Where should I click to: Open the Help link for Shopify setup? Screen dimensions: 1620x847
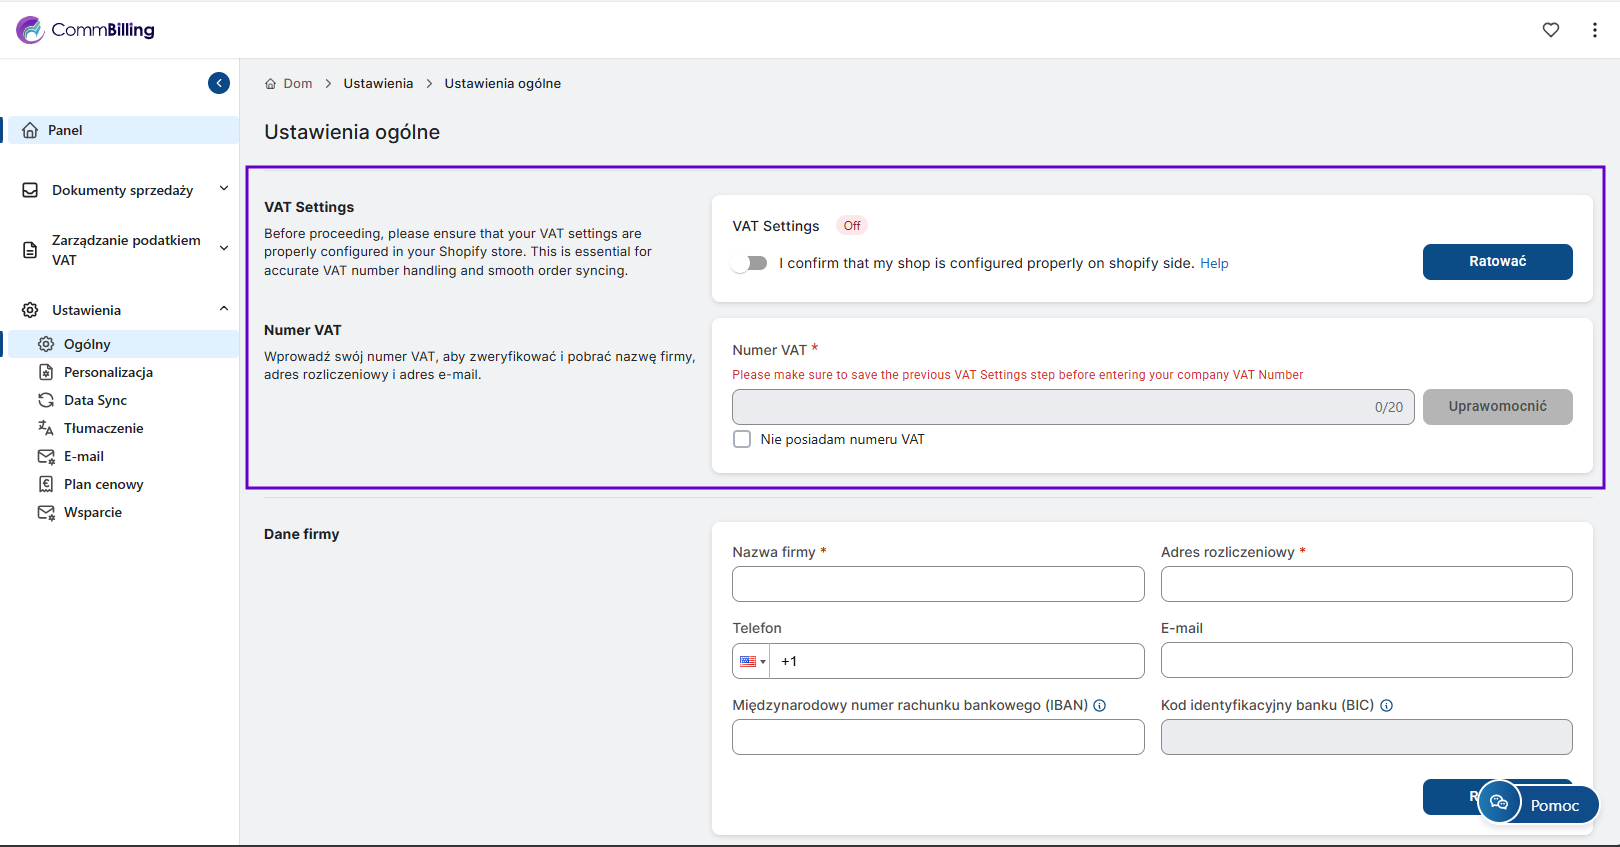1214,264
